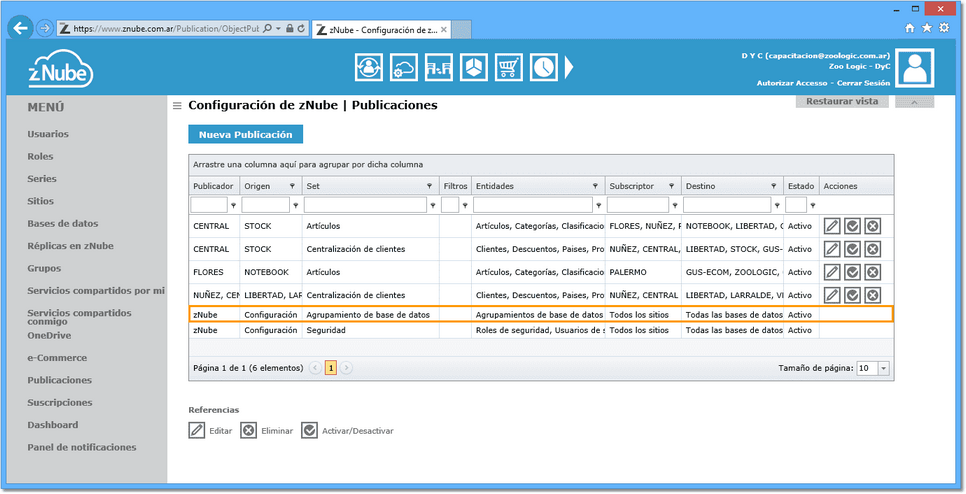Screen dimensions: 966x494
Task: Edit CENTRAL Centralización de clientes publication
Action: point(832,249)
